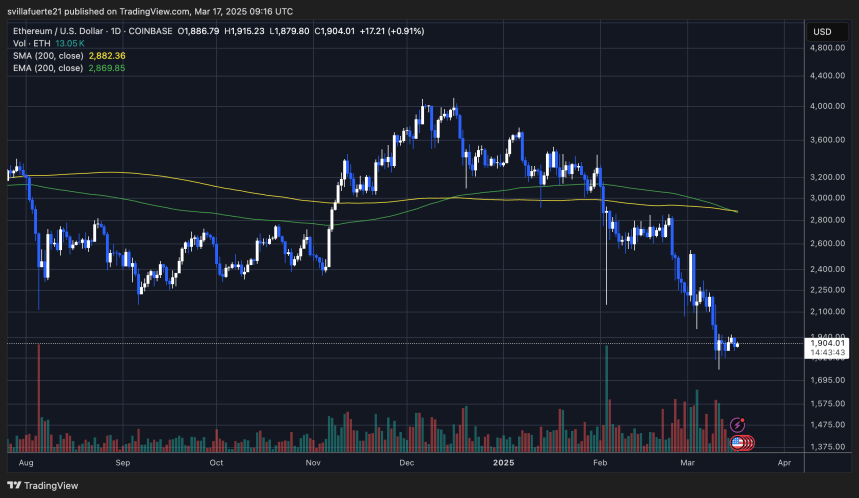This screenshot has width=859, height=498.
Task: Click the 1,575.00 price axis label
Action: pos(827,403)
